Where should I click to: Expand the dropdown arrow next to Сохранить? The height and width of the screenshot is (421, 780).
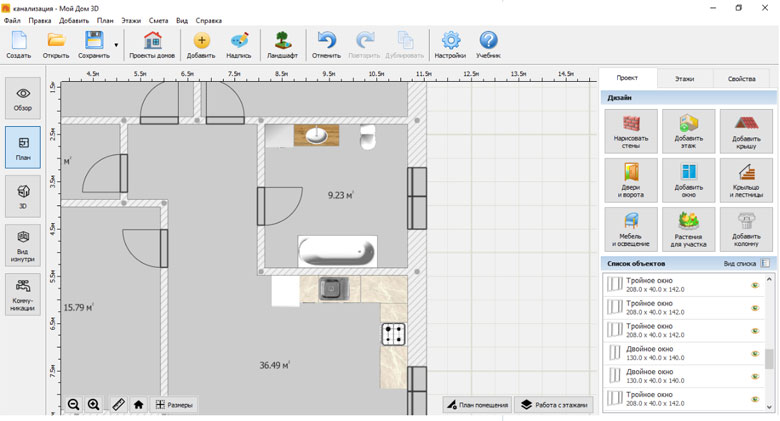(x=116, y=45)
